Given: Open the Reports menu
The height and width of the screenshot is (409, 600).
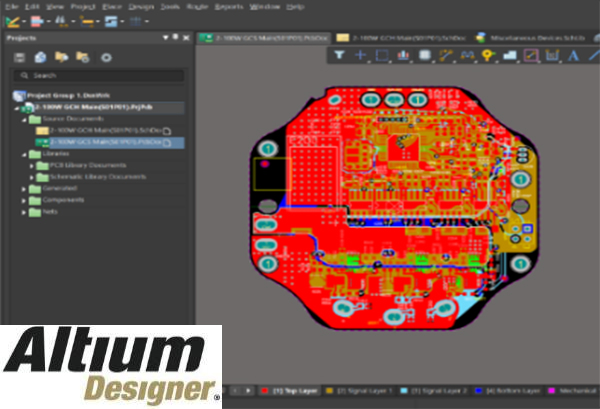Looking at the screenshot, I should (229, 7).
